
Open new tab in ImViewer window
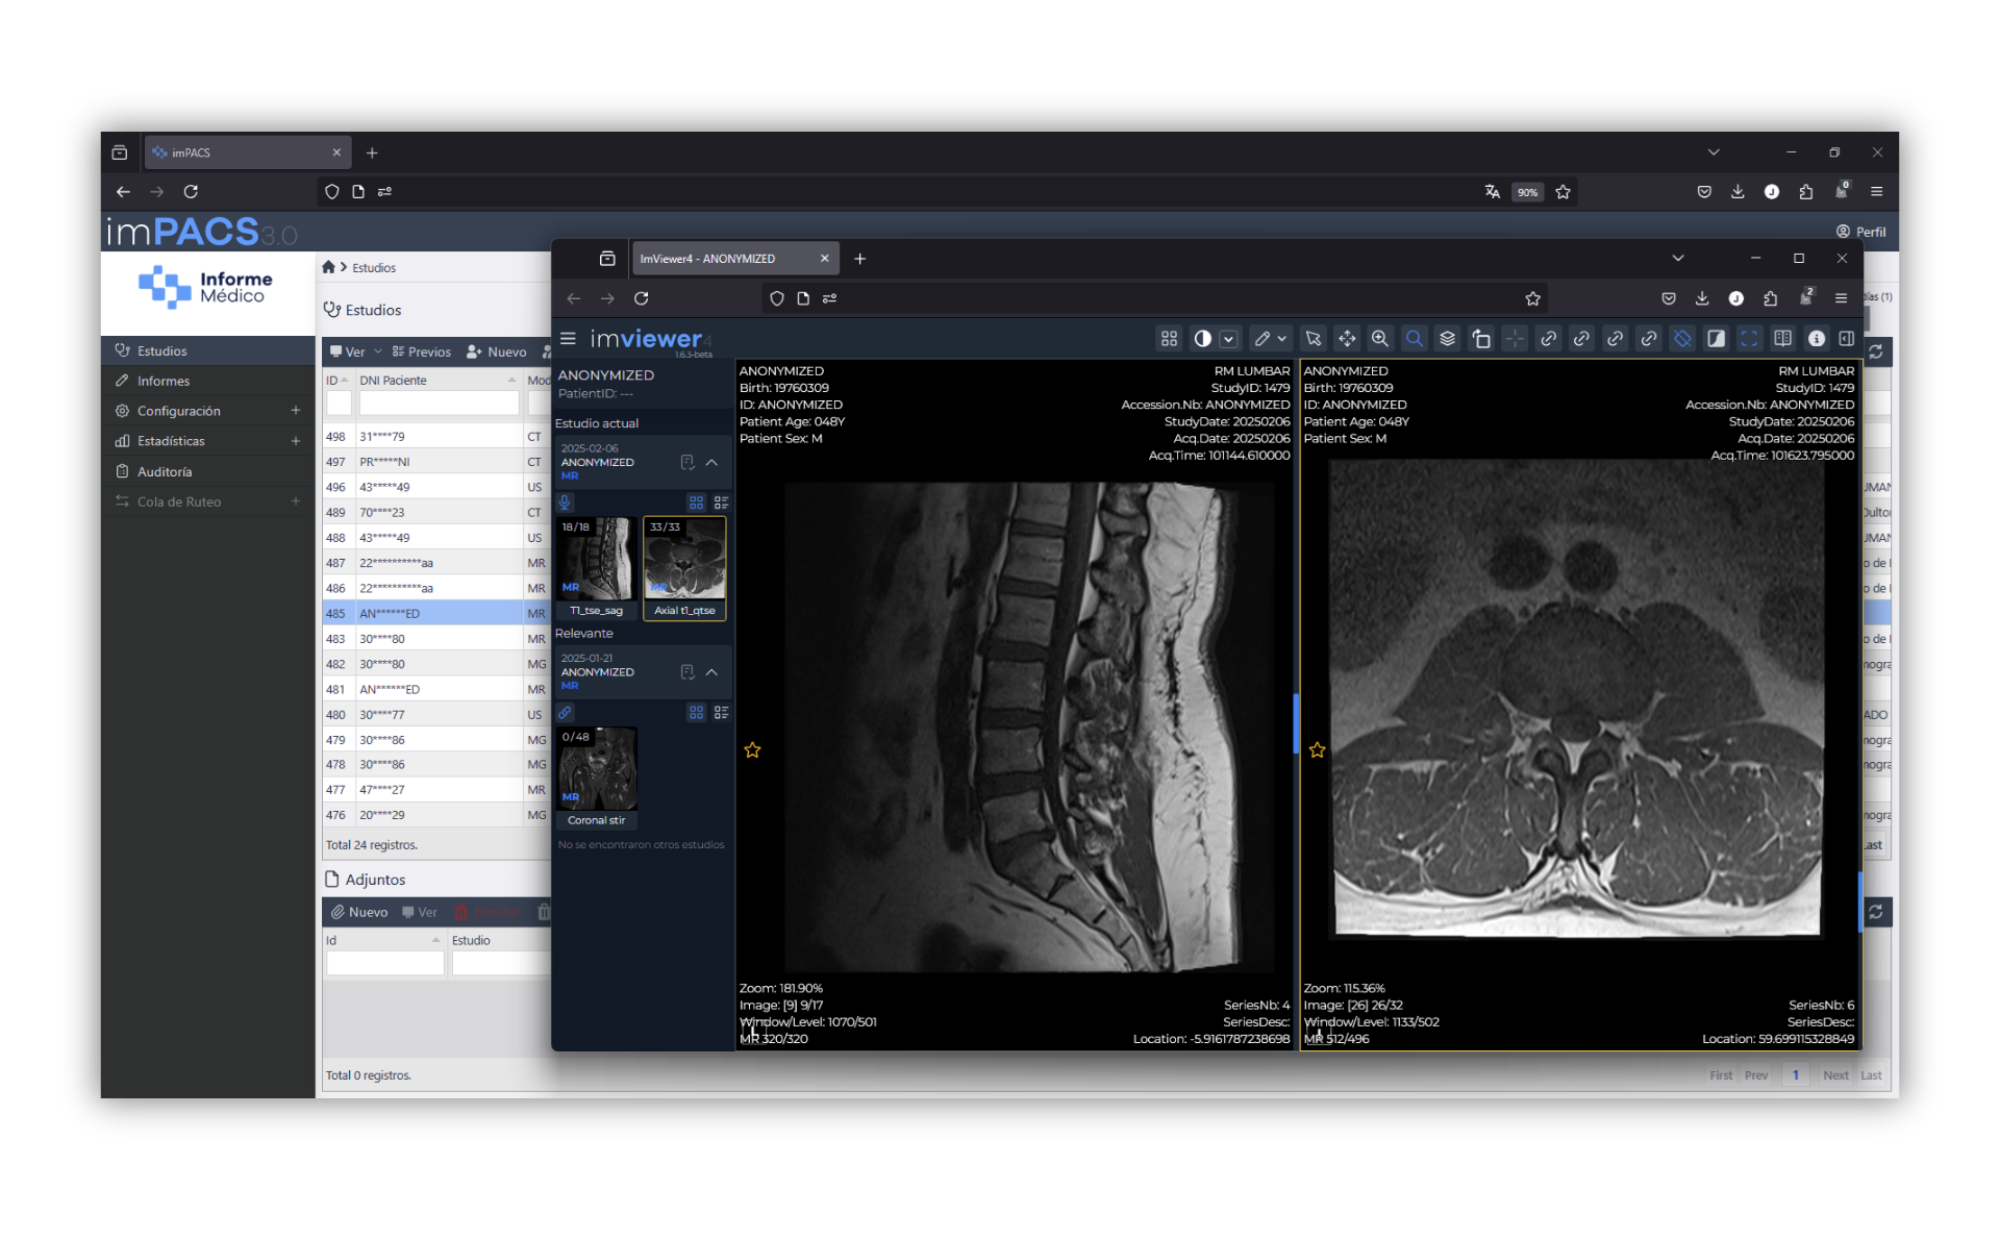click(860, 259)
